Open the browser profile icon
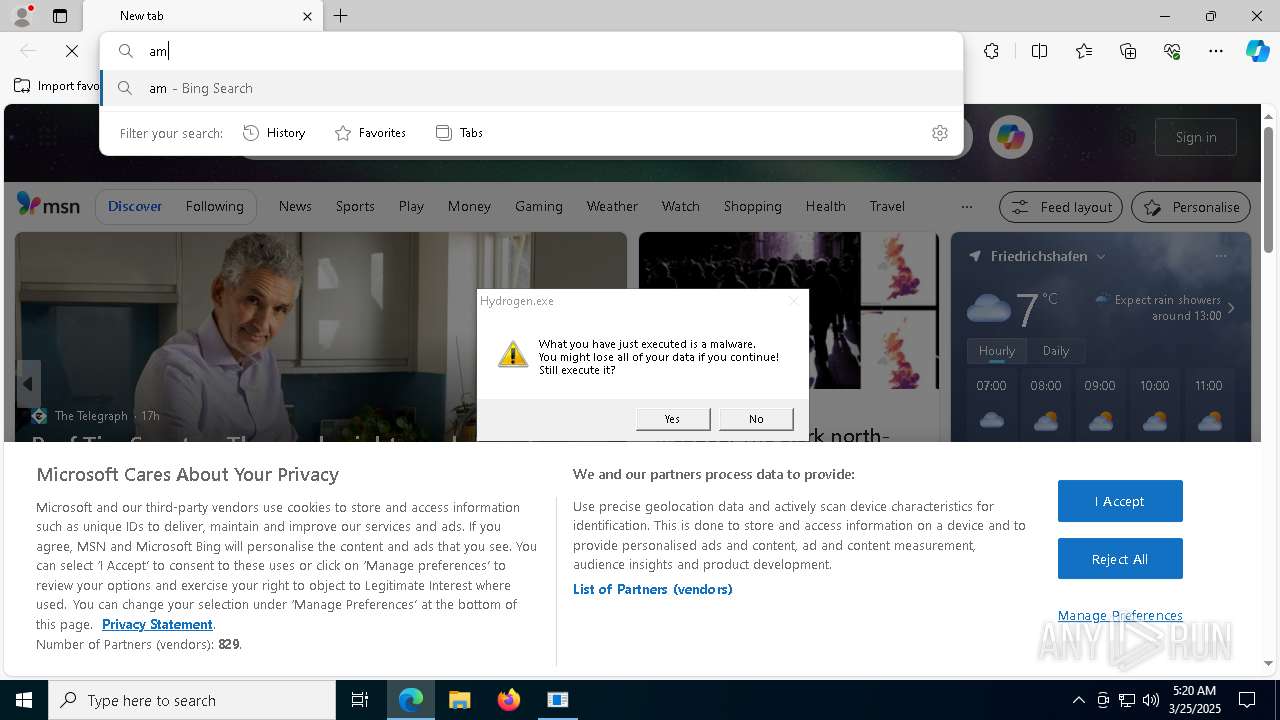1280x720 pixels. pyautogui.click(x=21, y=16)
